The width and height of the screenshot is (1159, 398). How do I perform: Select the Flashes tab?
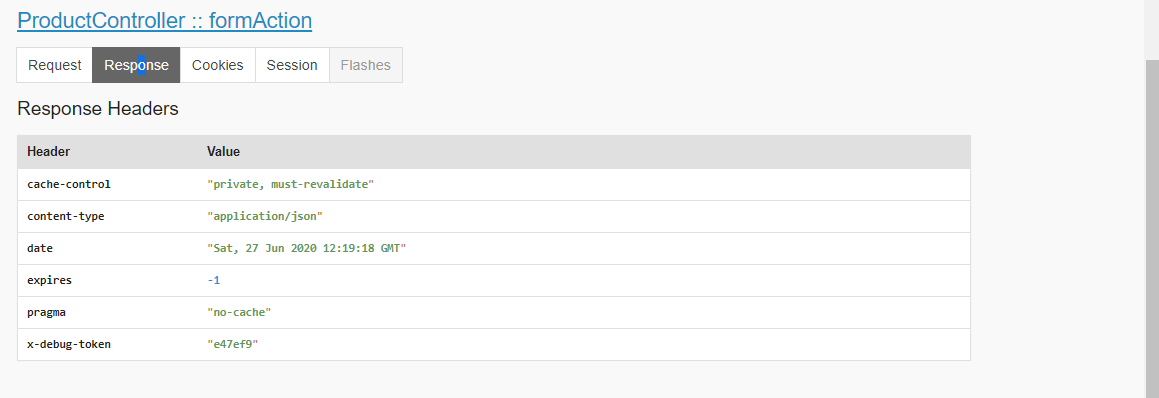click(365, 65)
